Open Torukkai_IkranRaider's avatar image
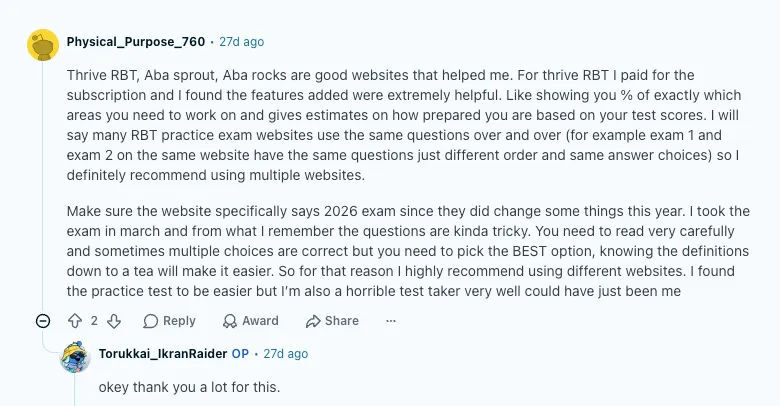The image size is (780, 406). 75,357
